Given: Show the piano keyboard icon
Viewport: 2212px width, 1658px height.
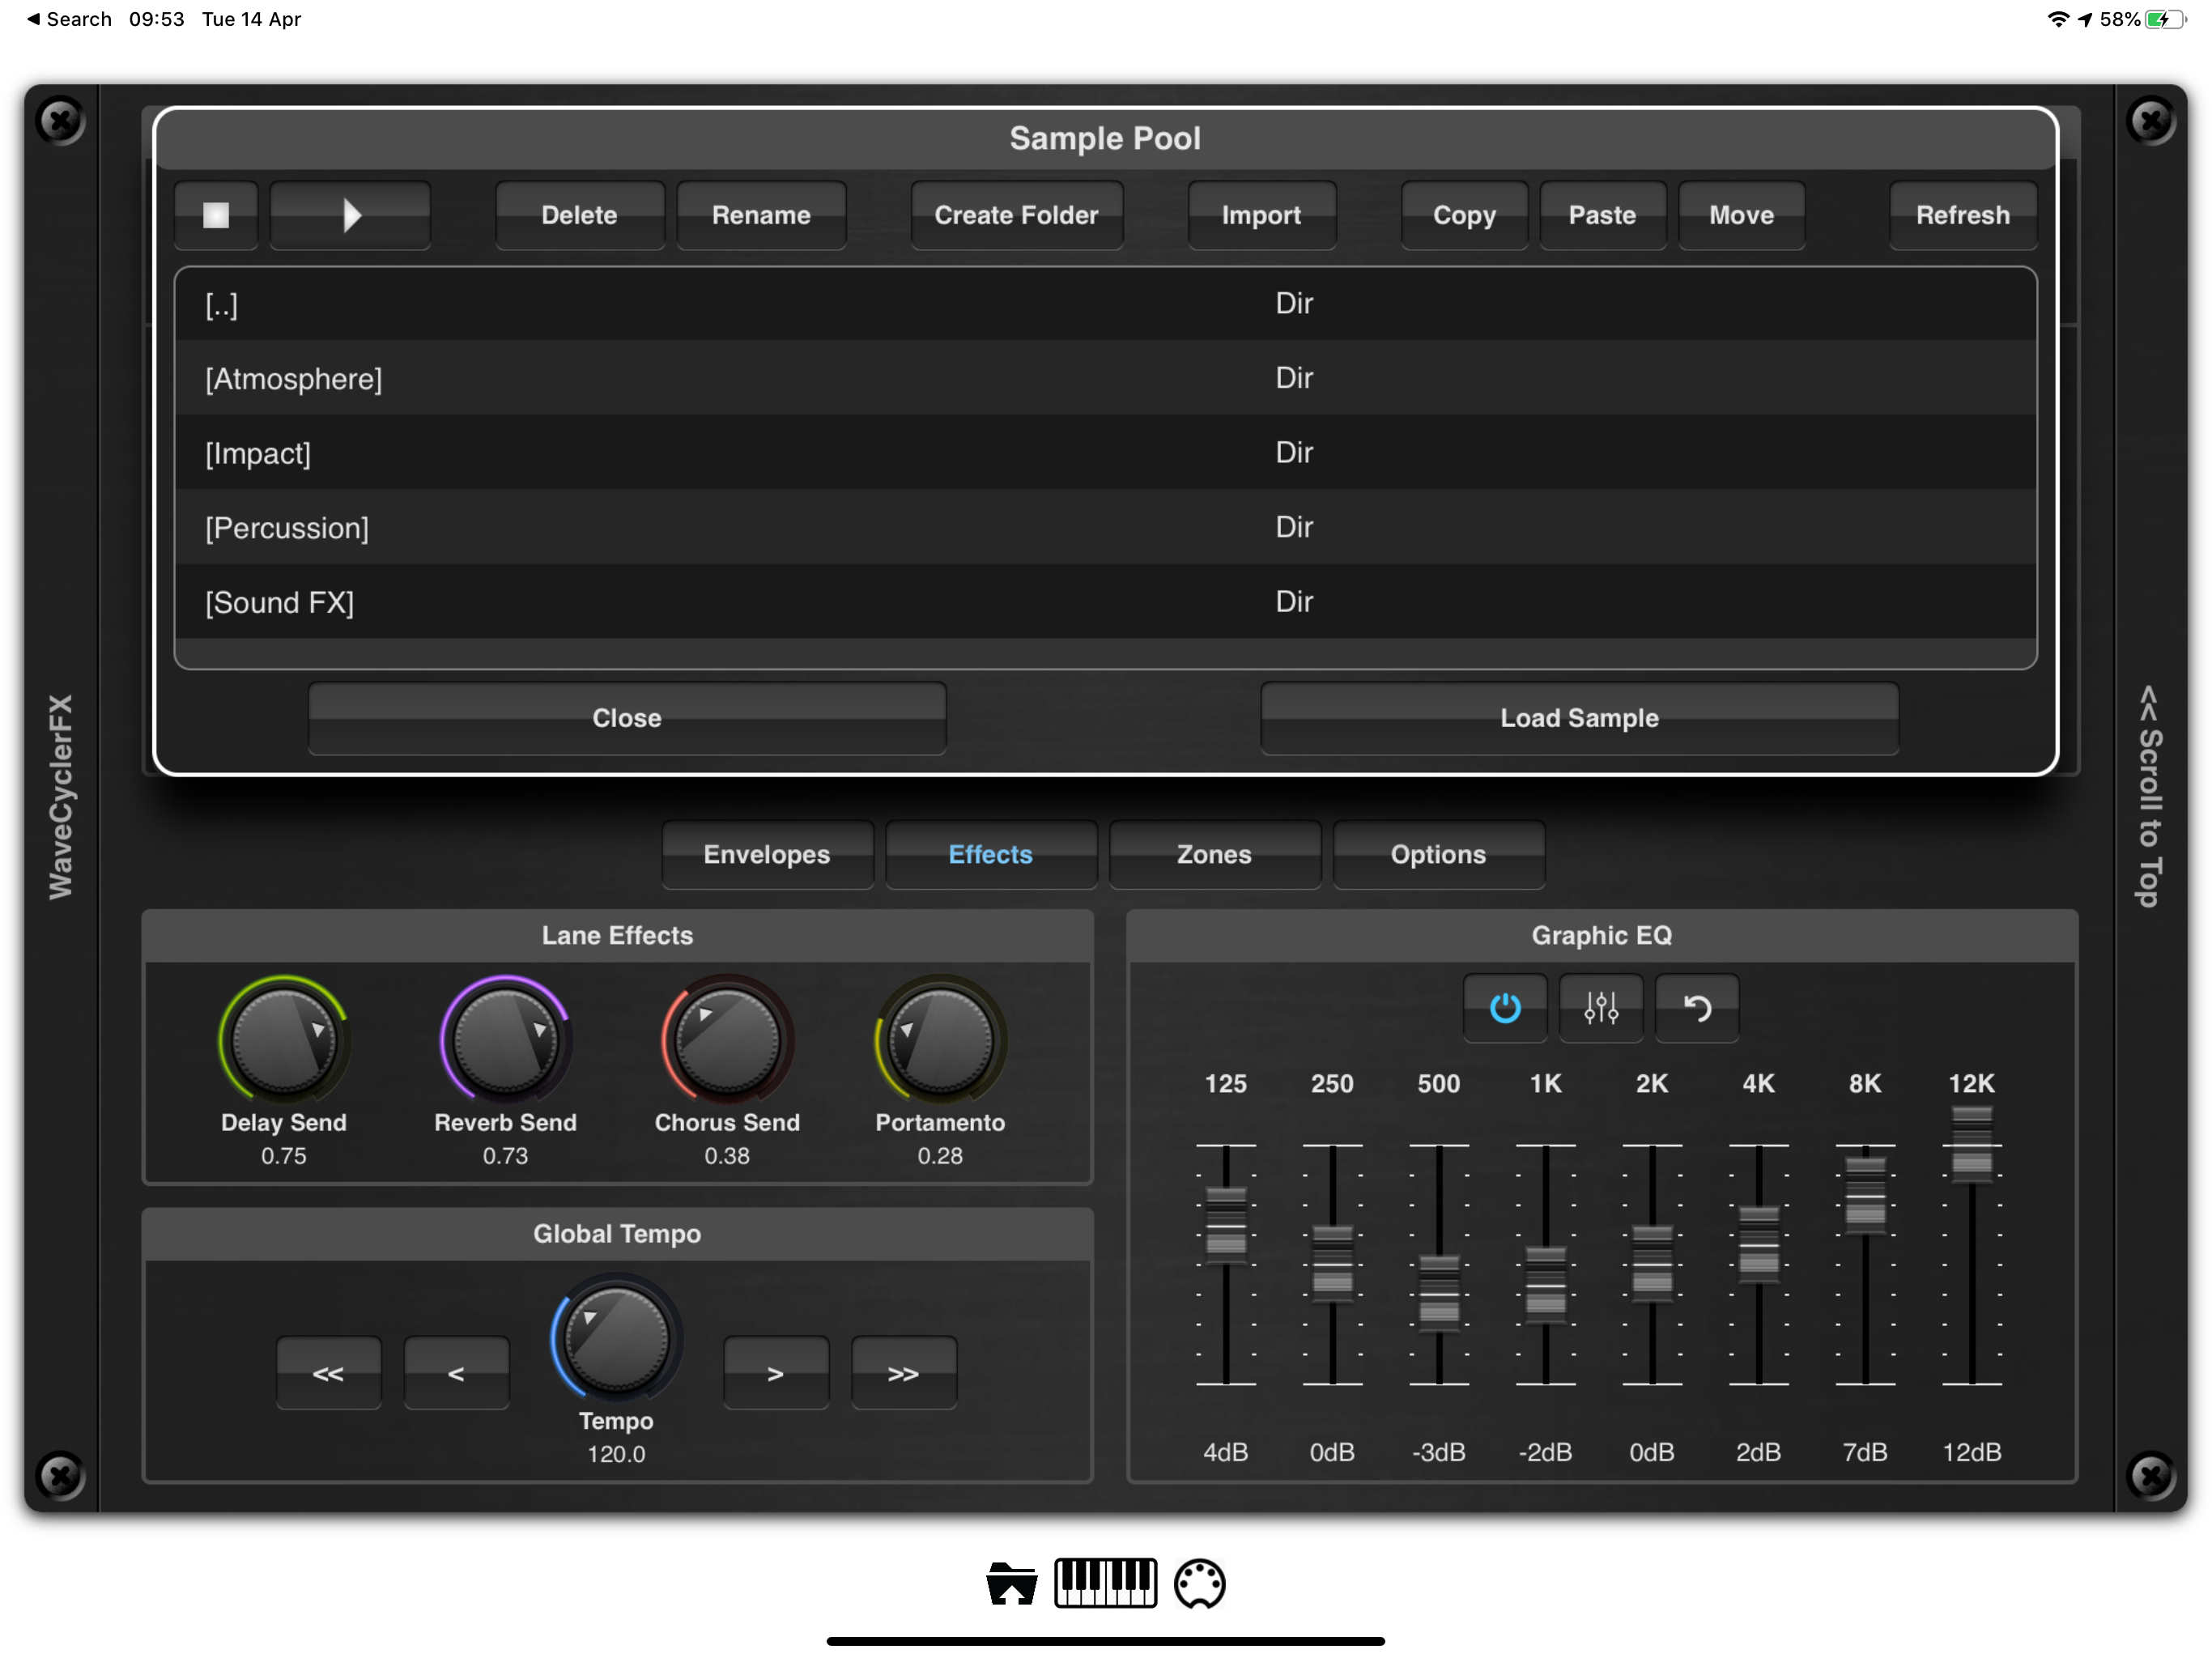Looking at the screenshot, I should point(1105,1583).
